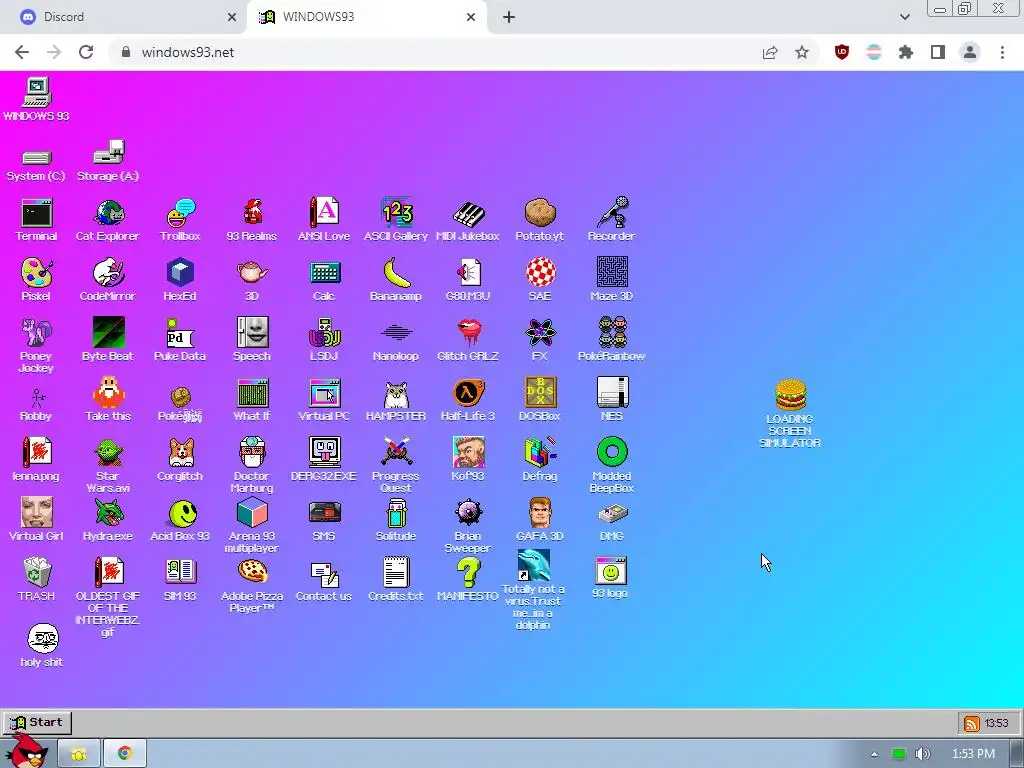Open the CodeMirror icon
The height and width of the screenshot is (768, 1024).
(108, 280)
